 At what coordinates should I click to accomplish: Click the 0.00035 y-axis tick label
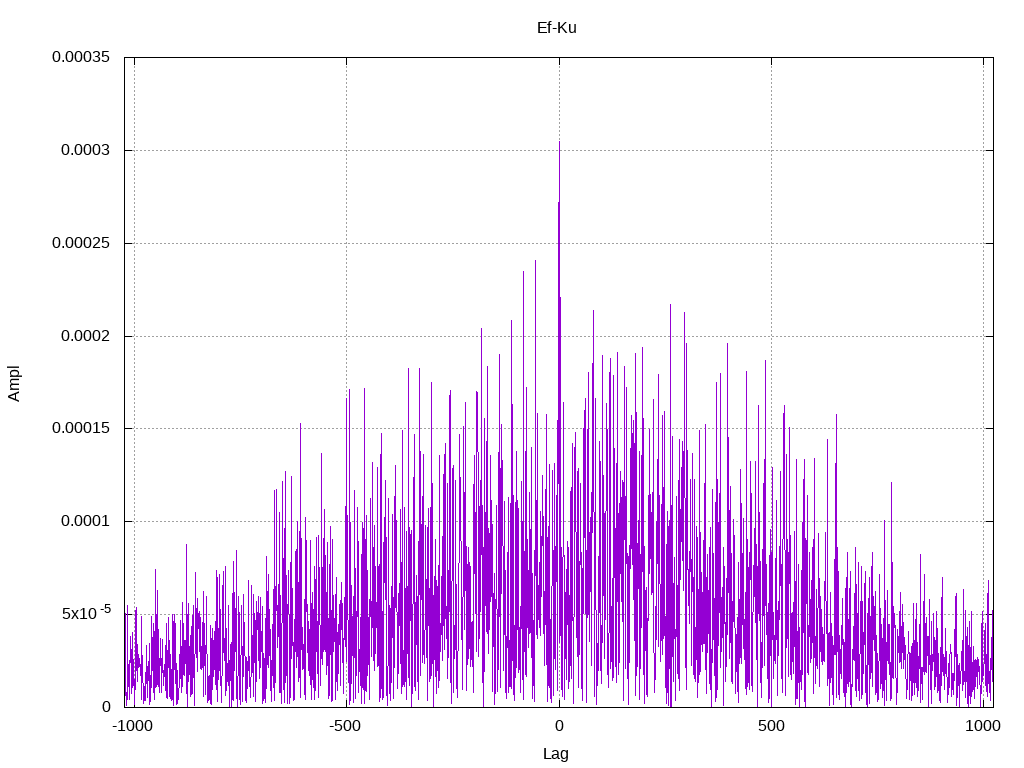pos(81,57)
